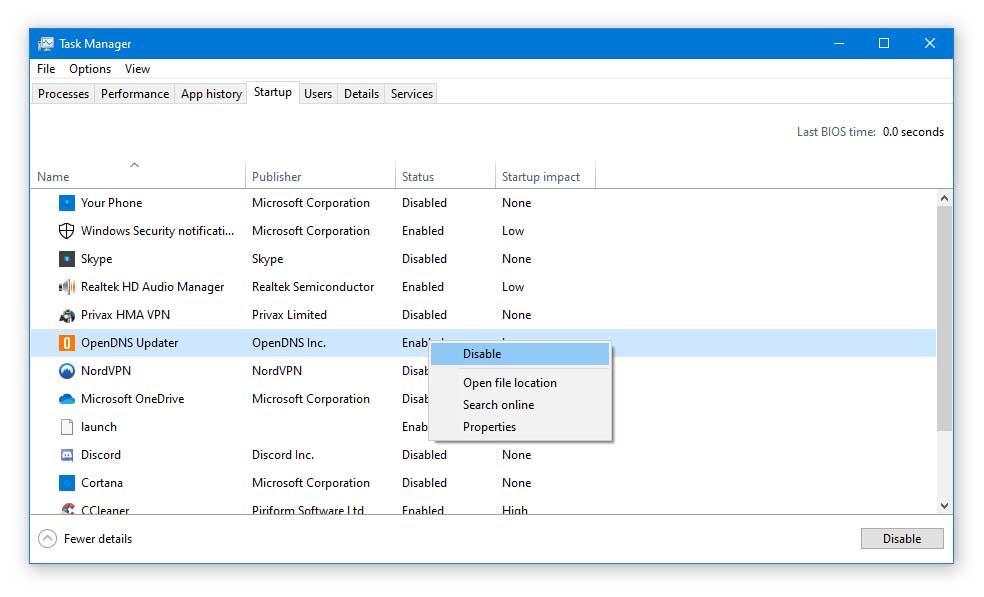Maximize the Task Manager window
Image resolution: width=984 pixels, height=597 pixels.
(x=884, y=43)
